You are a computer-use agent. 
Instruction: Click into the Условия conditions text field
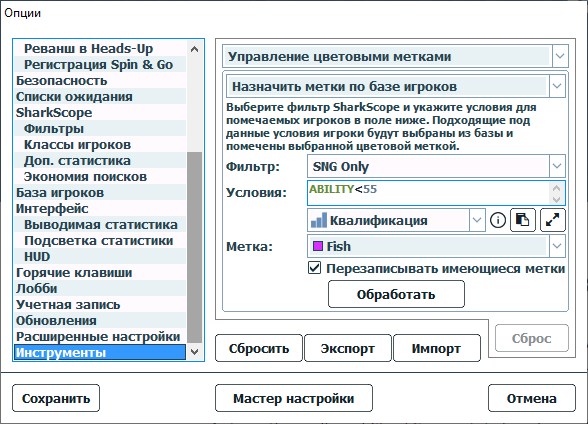[428, 193]
